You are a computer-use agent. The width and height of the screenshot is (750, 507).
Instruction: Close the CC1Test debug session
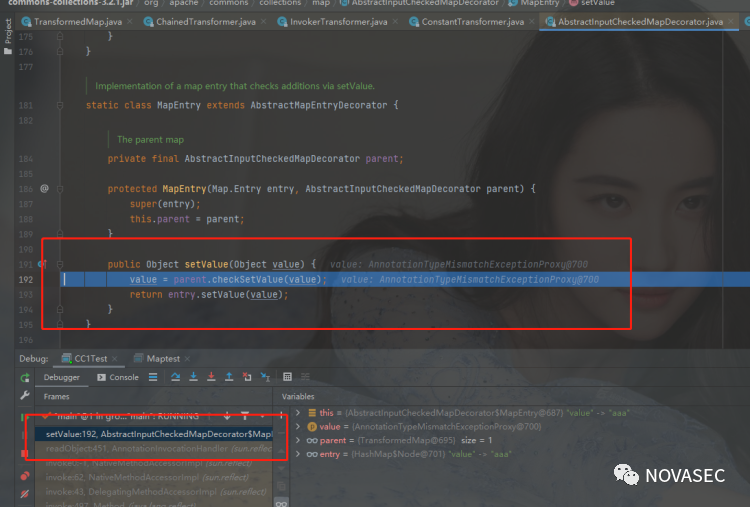(x=115, y=359)
